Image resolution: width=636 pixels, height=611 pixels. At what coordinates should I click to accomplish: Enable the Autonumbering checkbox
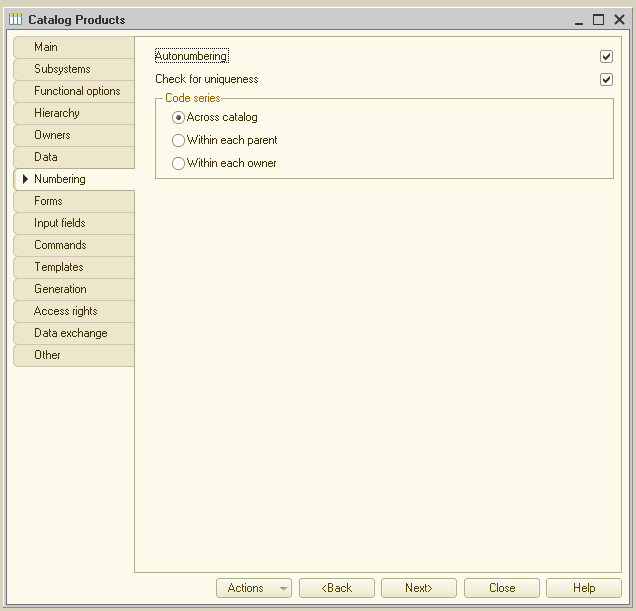[x=606, y=57]
